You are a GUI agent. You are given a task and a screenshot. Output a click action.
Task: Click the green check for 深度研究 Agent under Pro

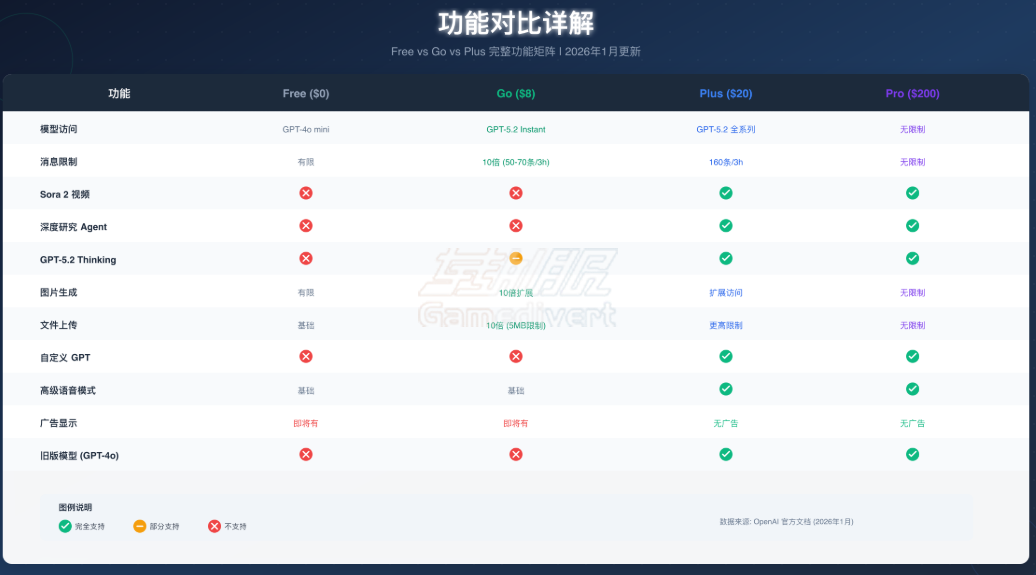point(912,226)
